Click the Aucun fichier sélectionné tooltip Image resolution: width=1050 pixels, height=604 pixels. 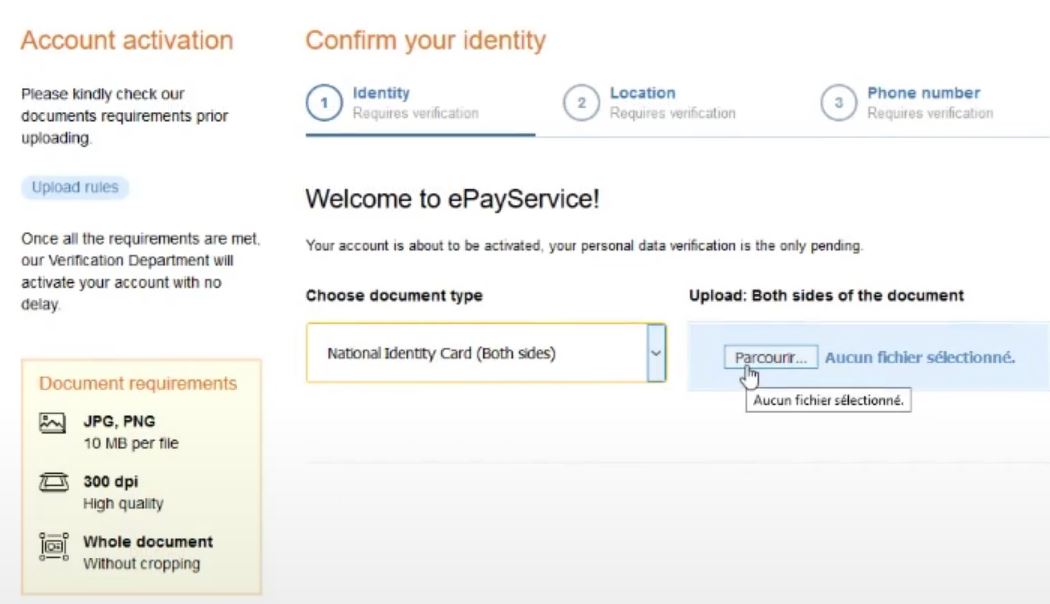tap(828, 400)
